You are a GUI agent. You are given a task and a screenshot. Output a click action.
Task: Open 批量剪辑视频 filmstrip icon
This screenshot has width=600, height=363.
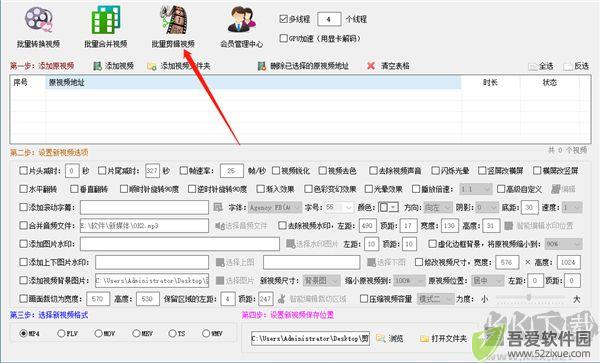(173, 20)
